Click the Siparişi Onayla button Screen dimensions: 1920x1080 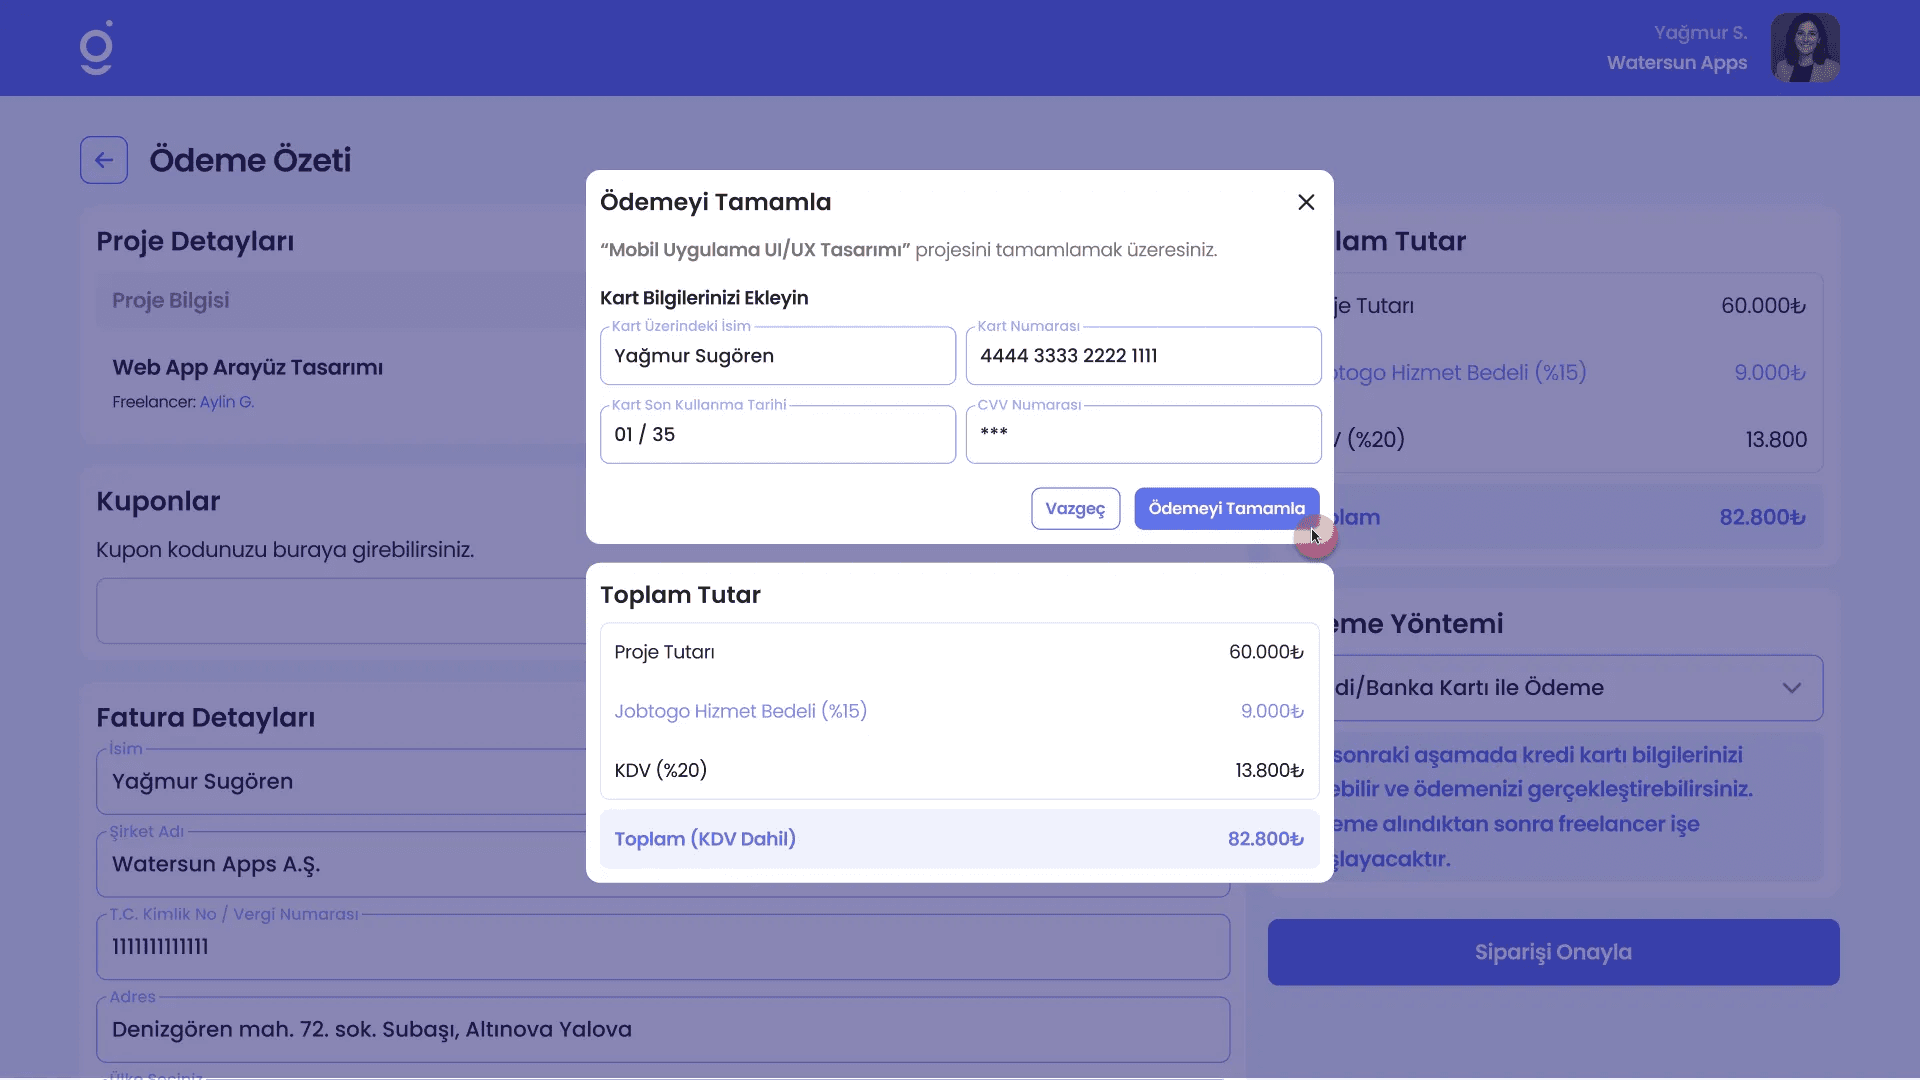(x=1552, y=952)
